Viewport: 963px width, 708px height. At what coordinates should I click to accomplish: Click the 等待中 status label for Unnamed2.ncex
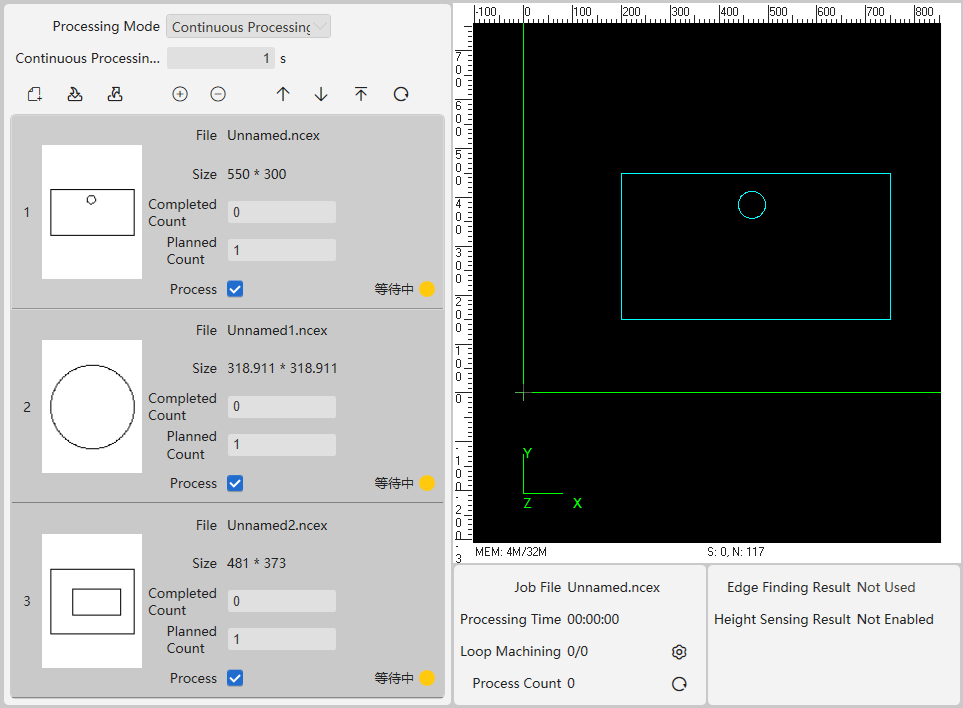[x=394, y=678]
